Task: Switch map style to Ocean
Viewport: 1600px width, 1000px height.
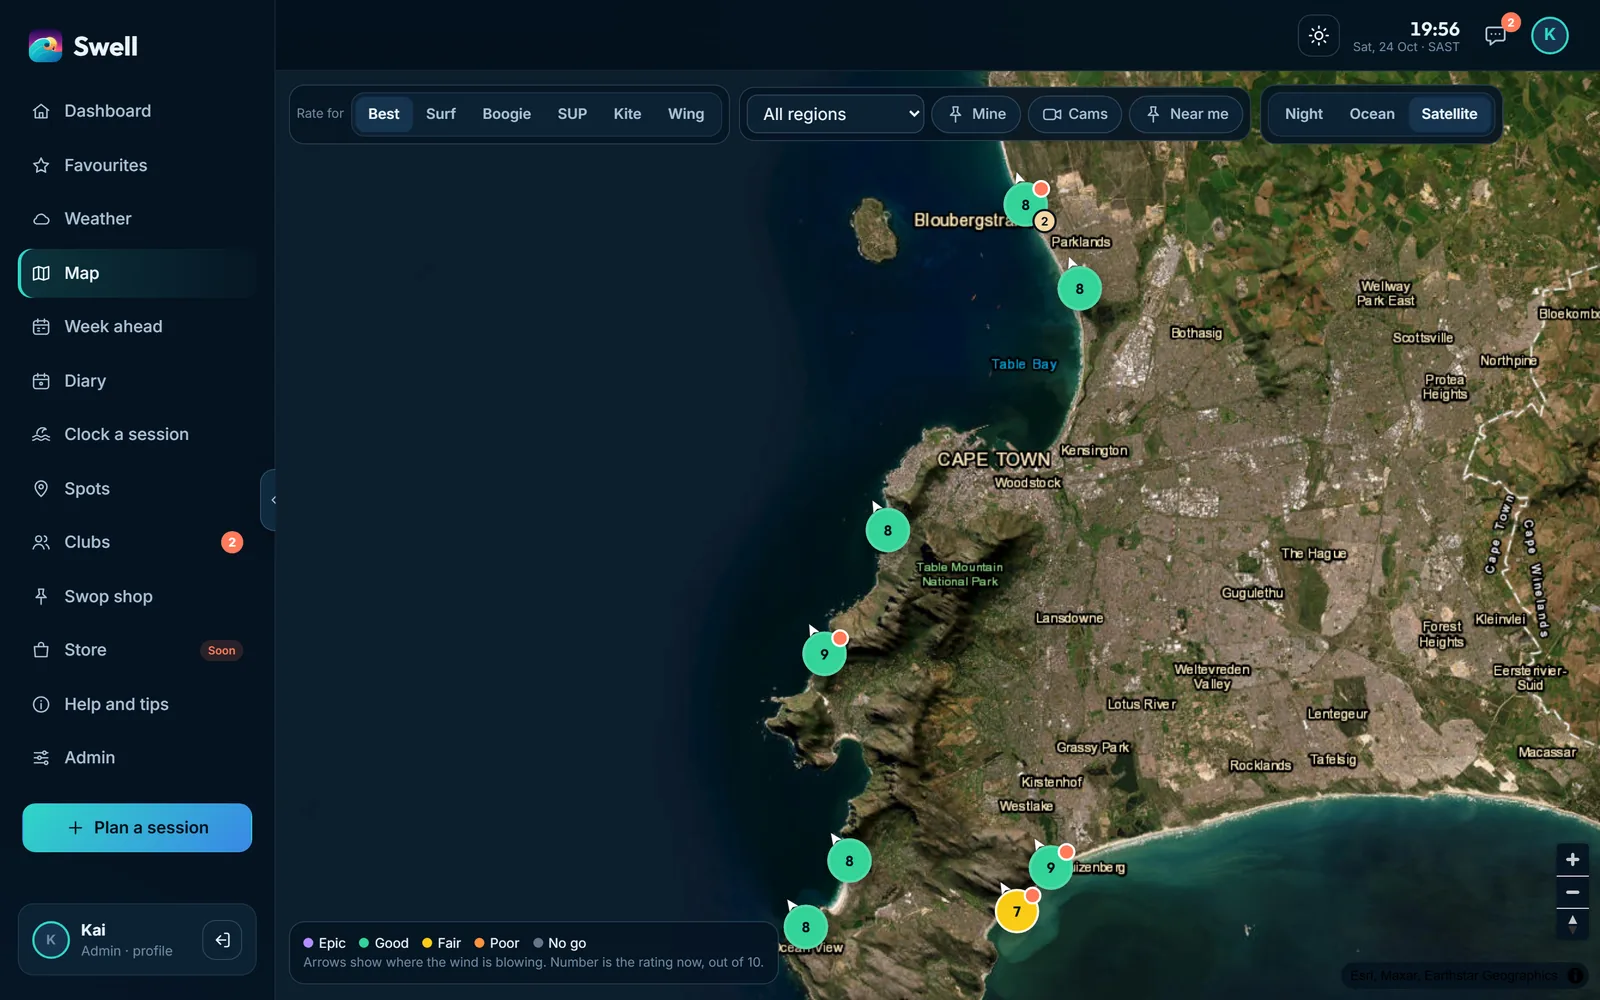Action: (1371, 114)
